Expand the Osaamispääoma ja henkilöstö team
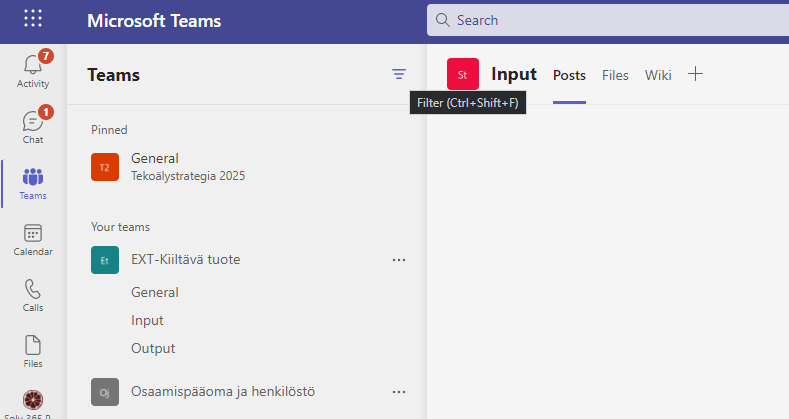This screenshot has width=789, height=419. pyautogui.click(x=230, y=392)
